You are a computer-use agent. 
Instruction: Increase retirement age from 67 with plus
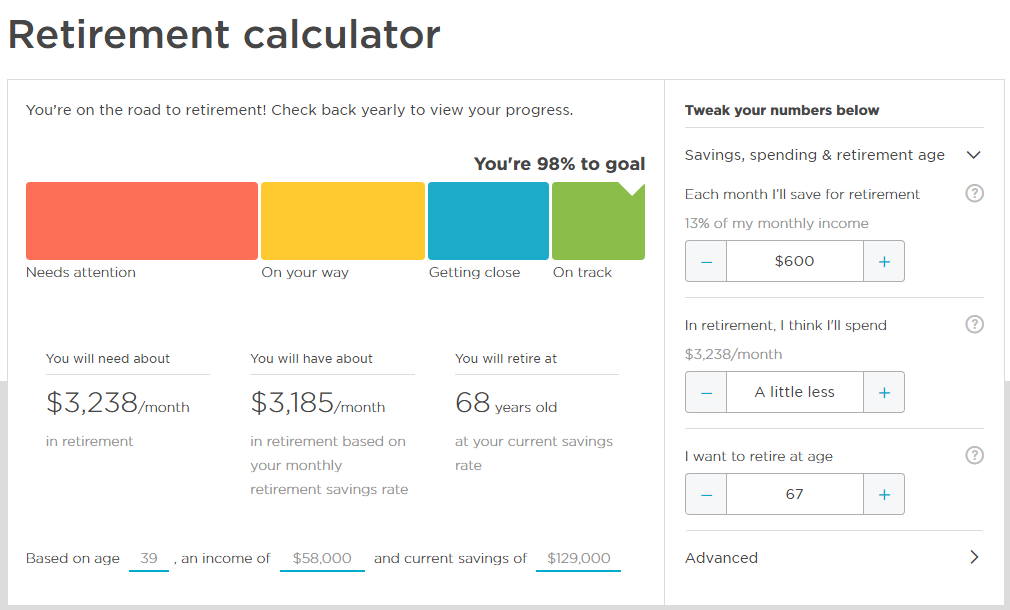click(x=883, y=494)
